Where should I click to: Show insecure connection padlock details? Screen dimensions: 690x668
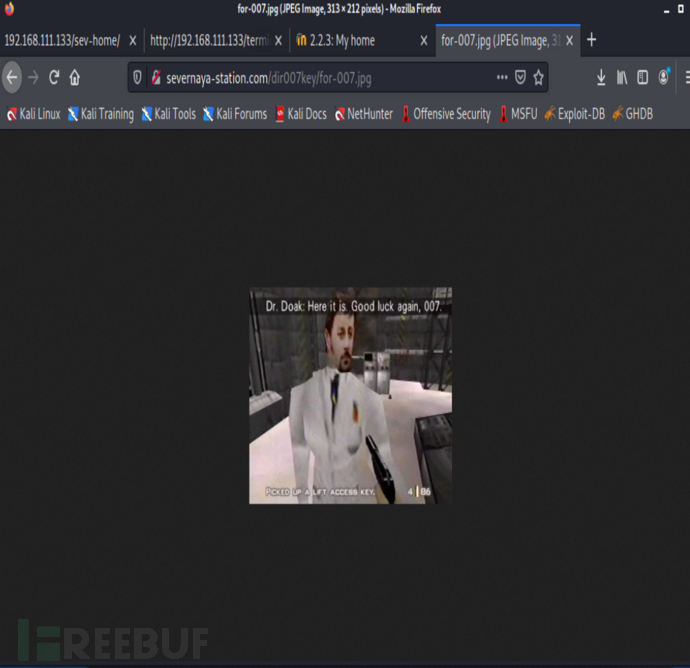156,78
